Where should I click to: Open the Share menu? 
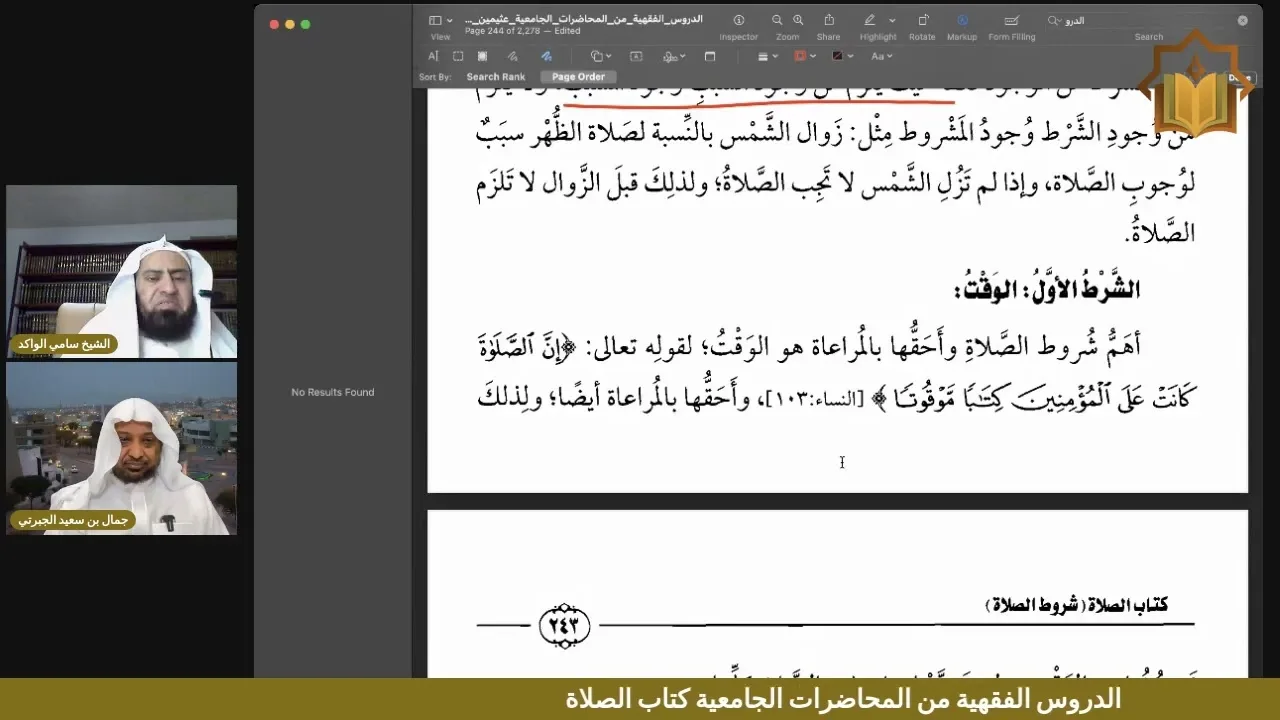(x=829, y=21)
